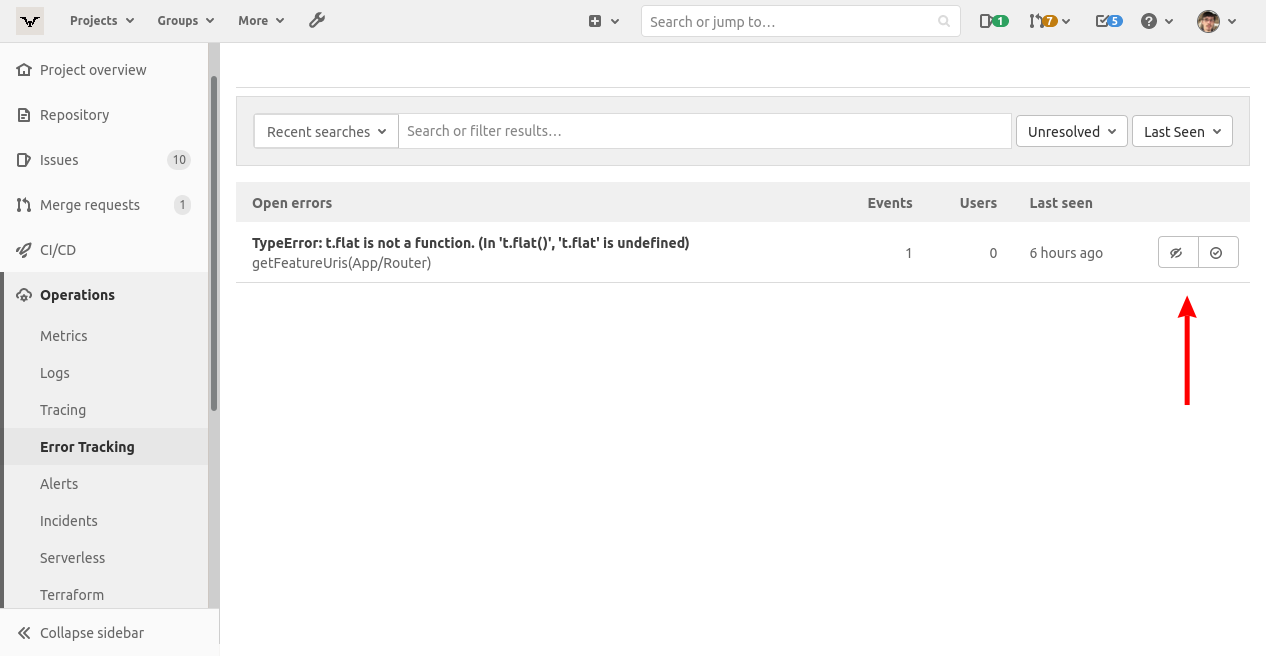Viewport: 1266px width, 656px height.
Task: Open the admin wrench icon in top bar
Action: pos(317,20)
